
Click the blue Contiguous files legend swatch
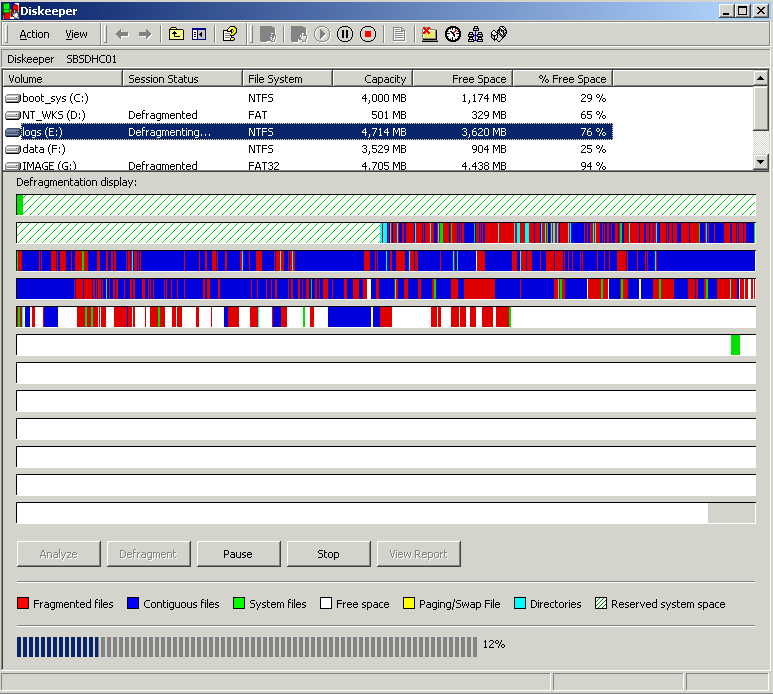(133, 603)
